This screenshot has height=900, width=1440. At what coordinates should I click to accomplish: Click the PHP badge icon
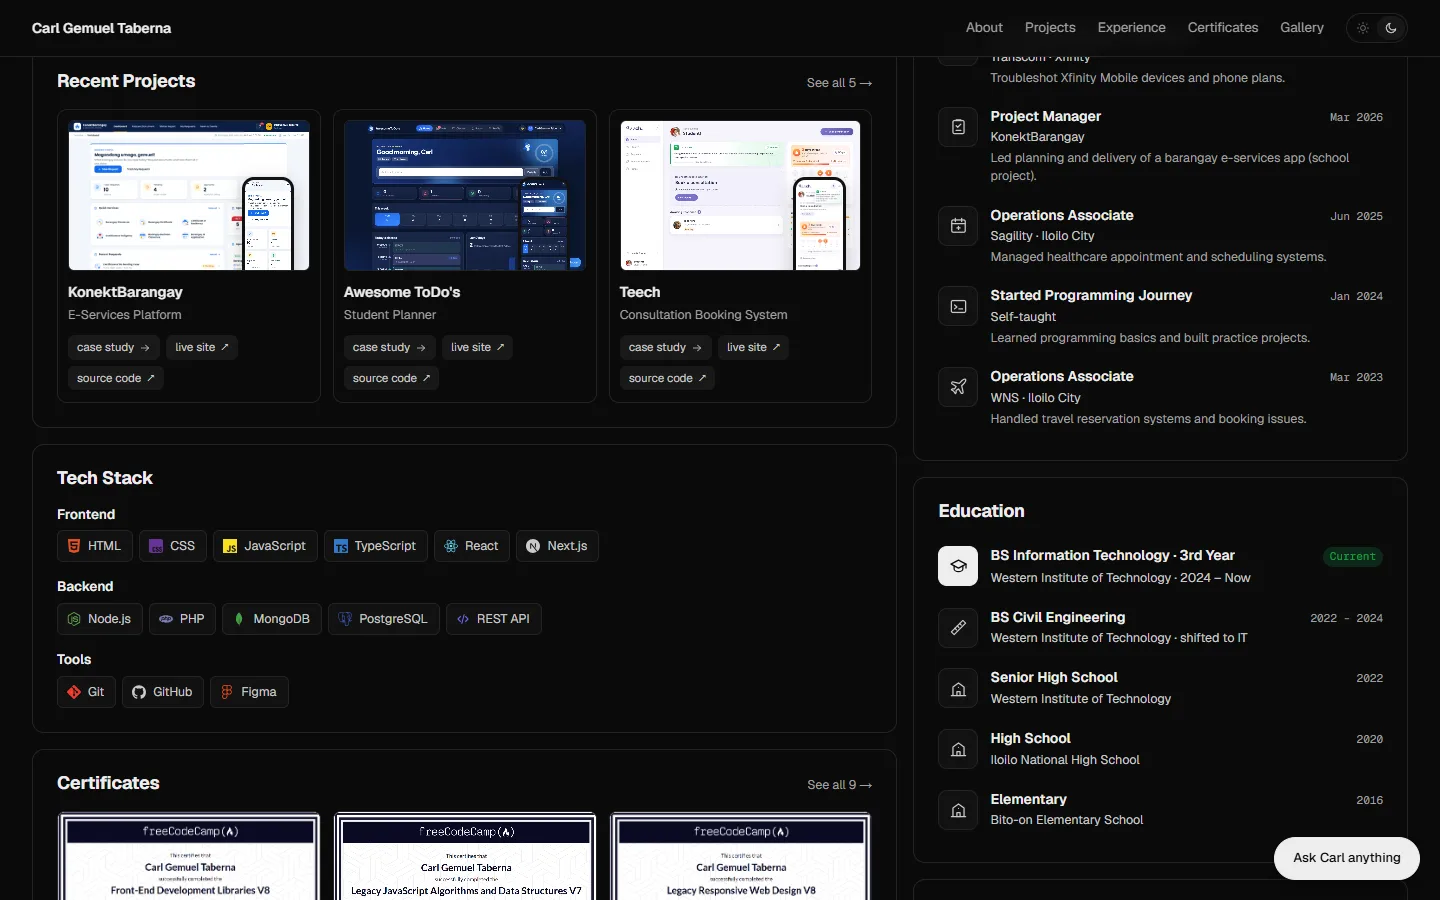166,619
